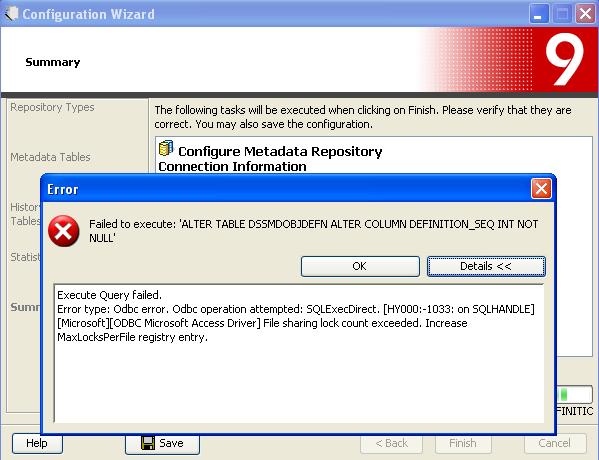
Task: Click the Configuration Wizard title bar icon
Action: 11,14
